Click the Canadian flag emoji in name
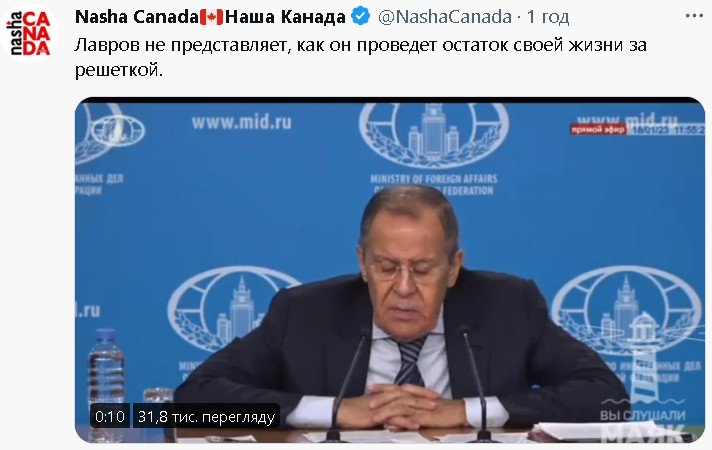The height and width of the screenshot is (450, 712). point(212,17)
